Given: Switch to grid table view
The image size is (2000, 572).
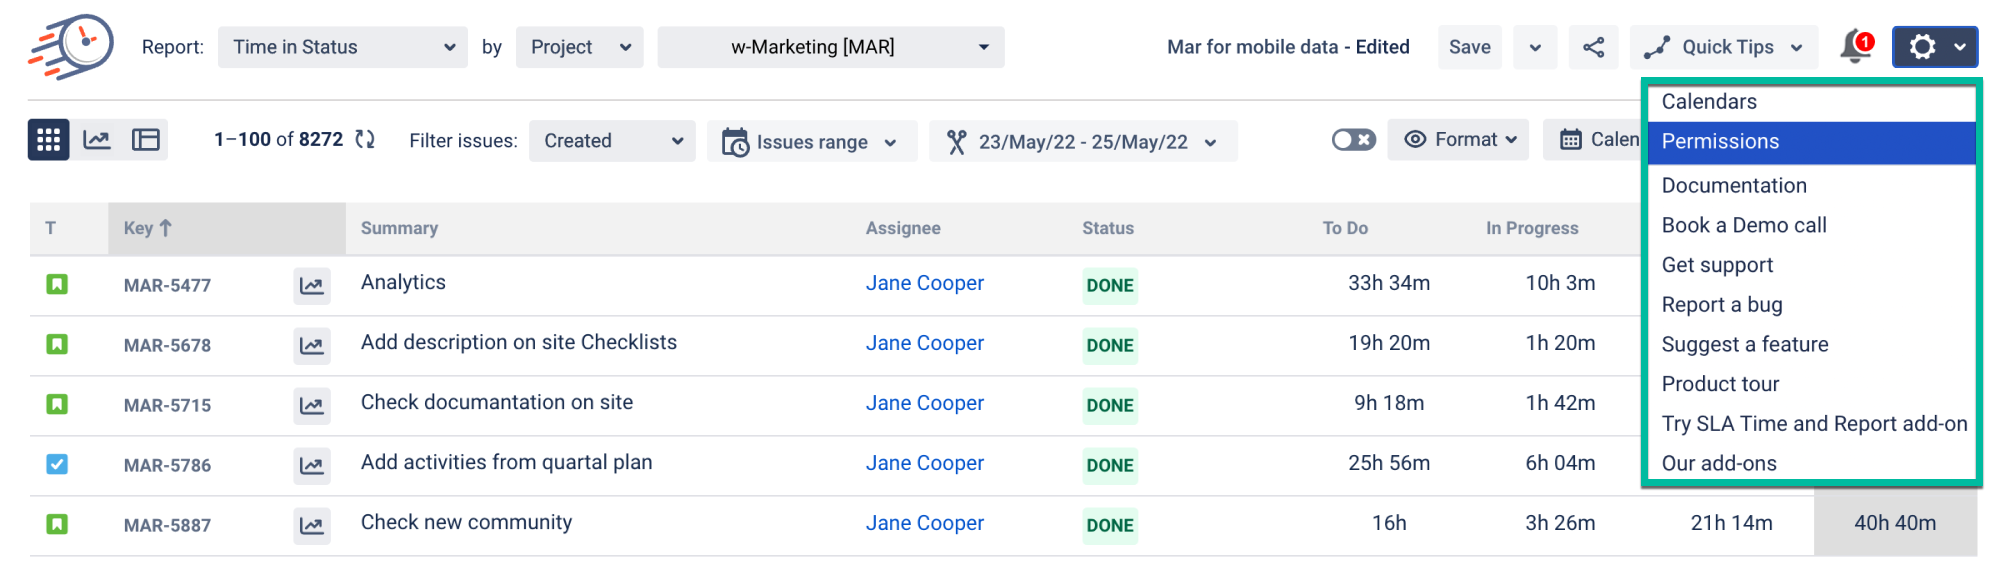Looking at the screenshot, I should coord(48,140).
